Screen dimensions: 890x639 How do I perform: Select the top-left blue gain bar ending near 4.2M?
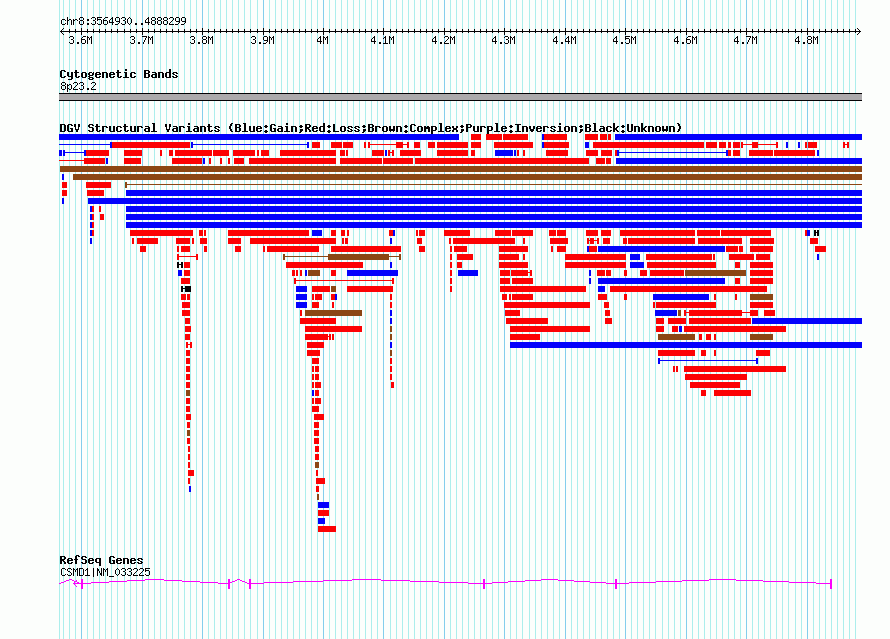pyautogui.click(x=259, y=137)
